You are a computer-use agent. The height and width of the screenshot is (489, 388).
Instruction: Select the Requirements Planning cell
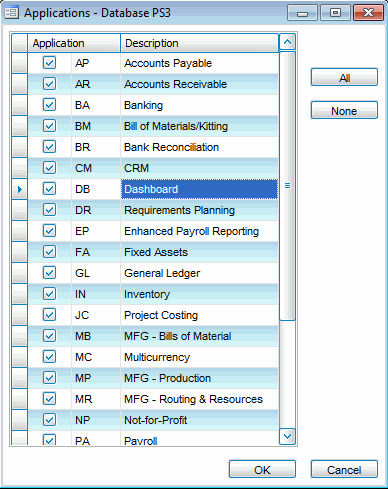(199, 210)
